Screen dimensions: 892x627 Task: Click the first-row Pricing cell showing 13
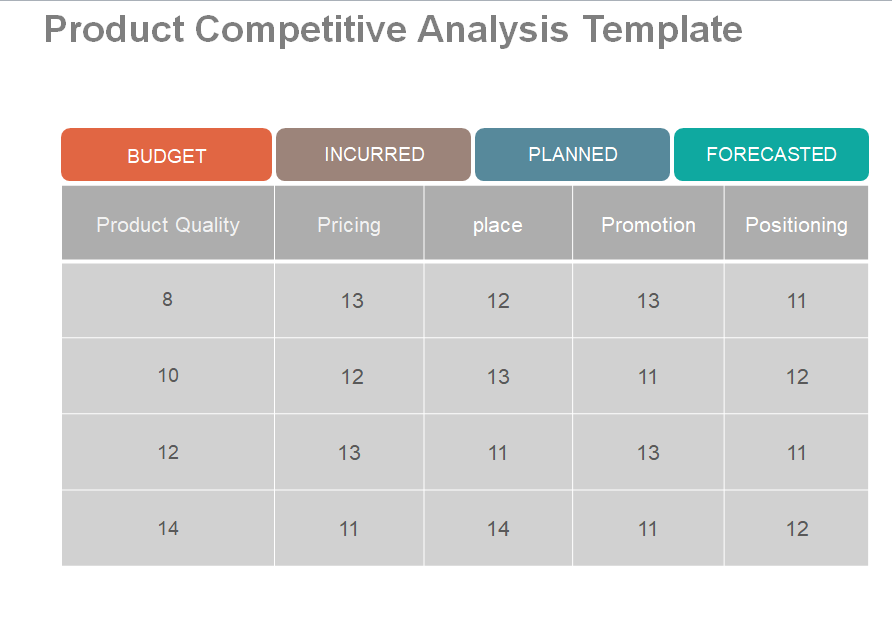coord(351,300)
